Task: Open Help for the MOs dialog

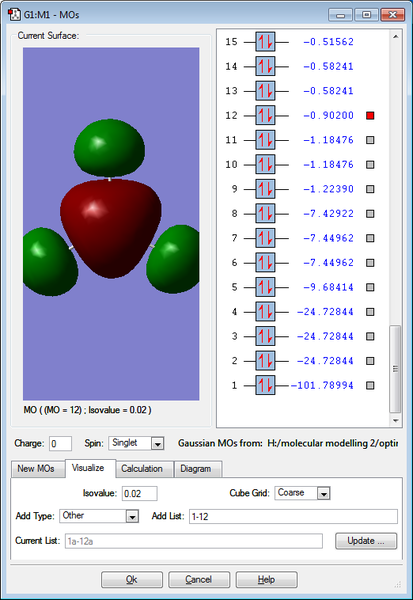Action: click(266, 580)
